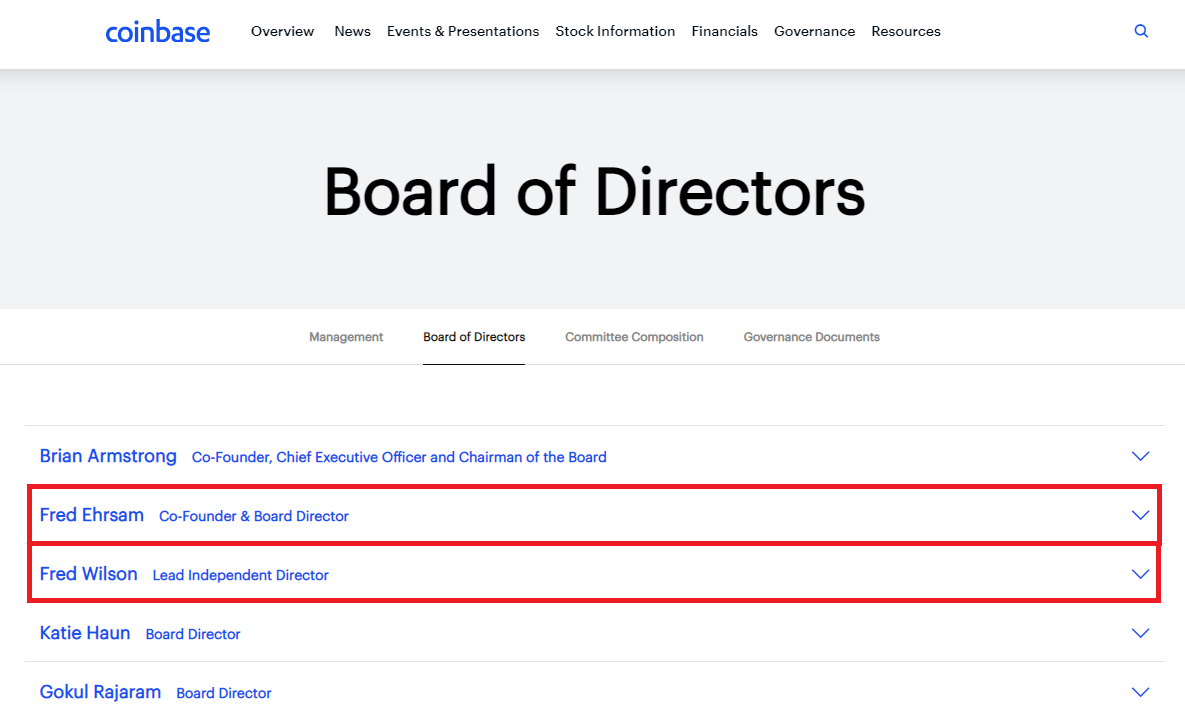This screenshot has height=719, width=1185.
Task: Open the Financials menu
Action: click(724, 31)
